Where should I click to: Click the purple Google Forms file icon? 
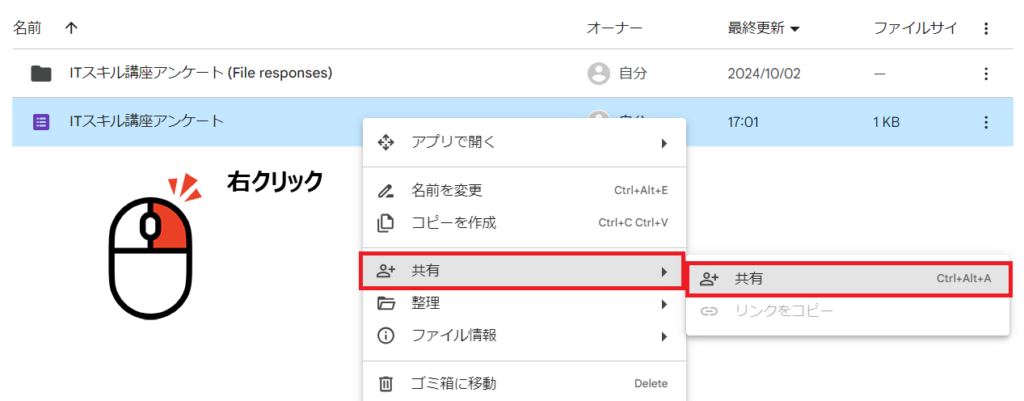[x=41, y=122]
